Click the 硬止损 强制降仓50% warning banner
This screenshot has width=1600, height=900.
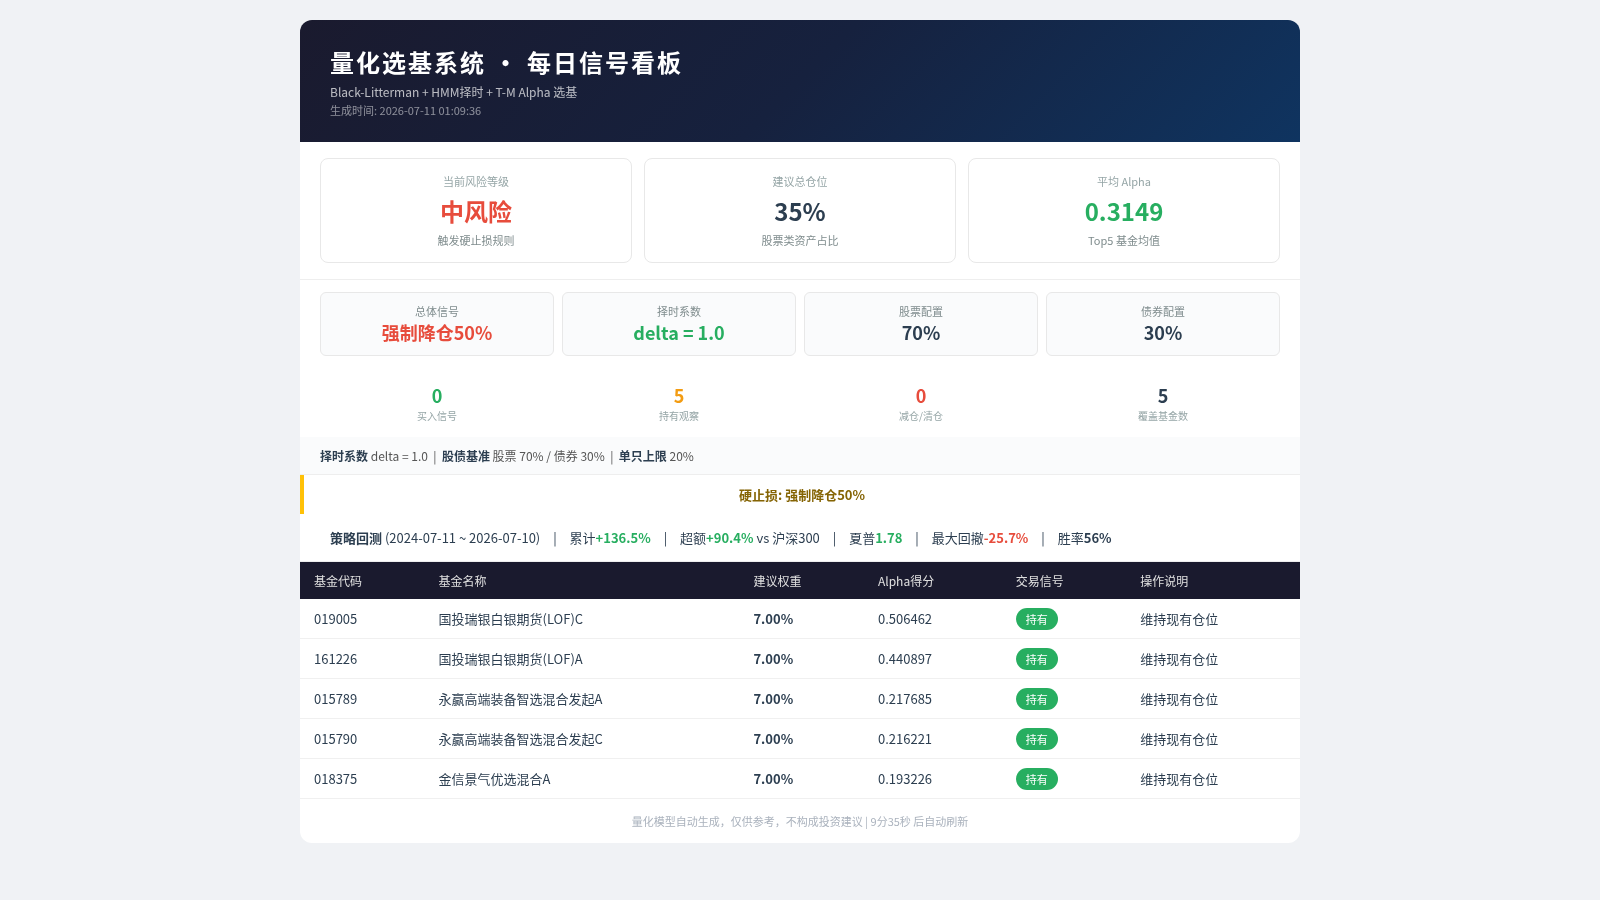click(800, 495)
